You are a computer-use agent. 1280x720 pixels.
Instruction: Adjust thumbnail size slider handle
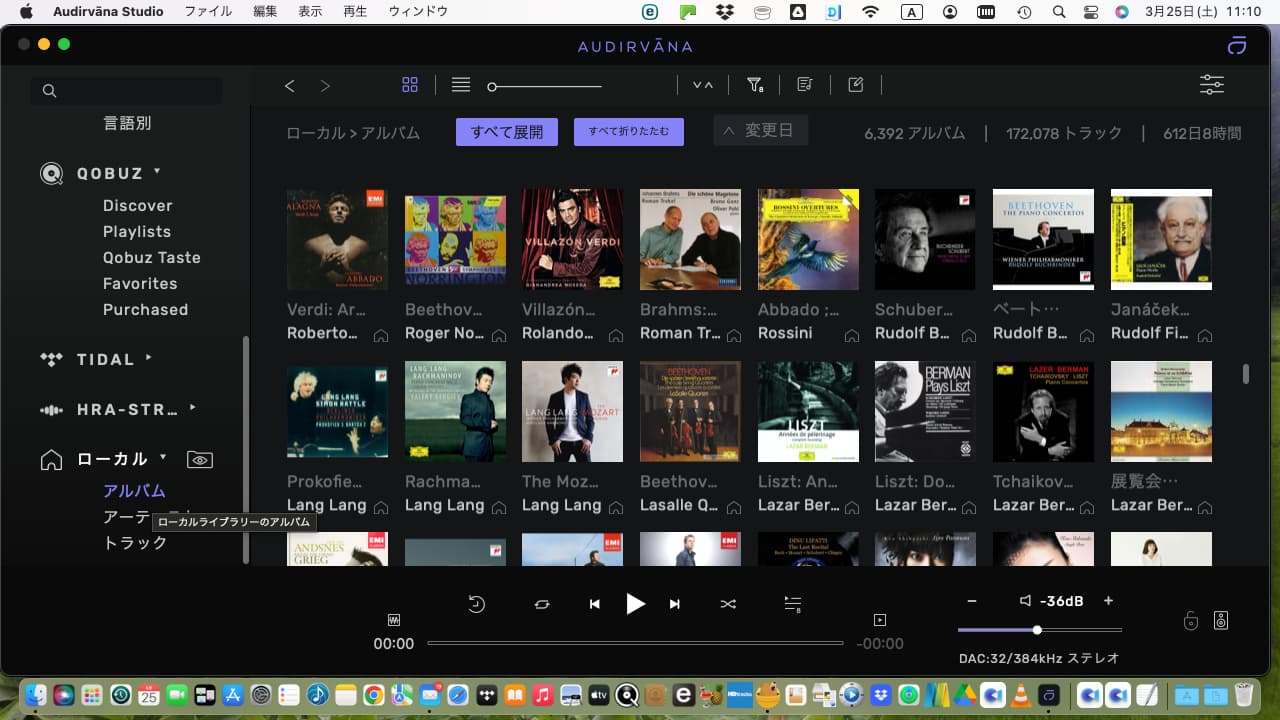click(x=492, y=87)
